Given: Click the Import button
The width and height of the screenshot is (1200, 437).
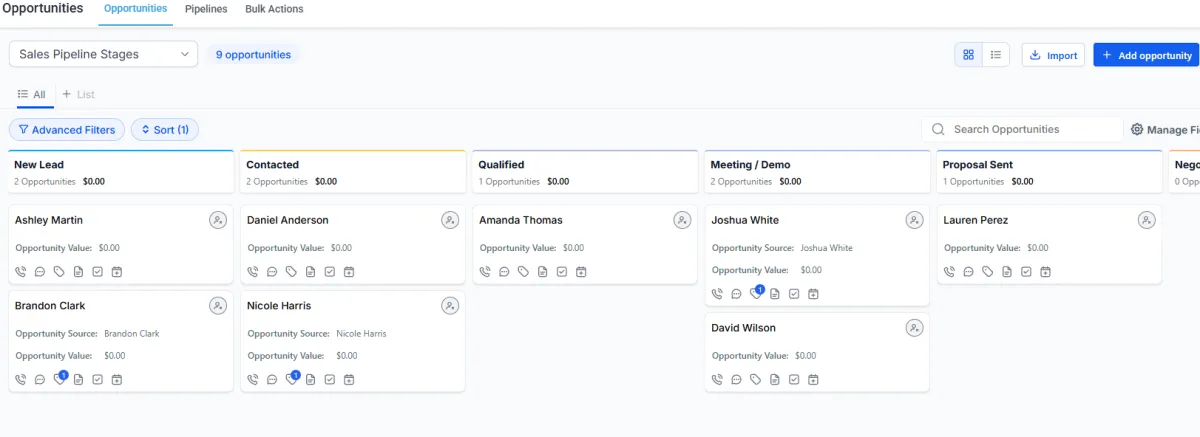Looking at the screenshot, I should coord(1053,55).
